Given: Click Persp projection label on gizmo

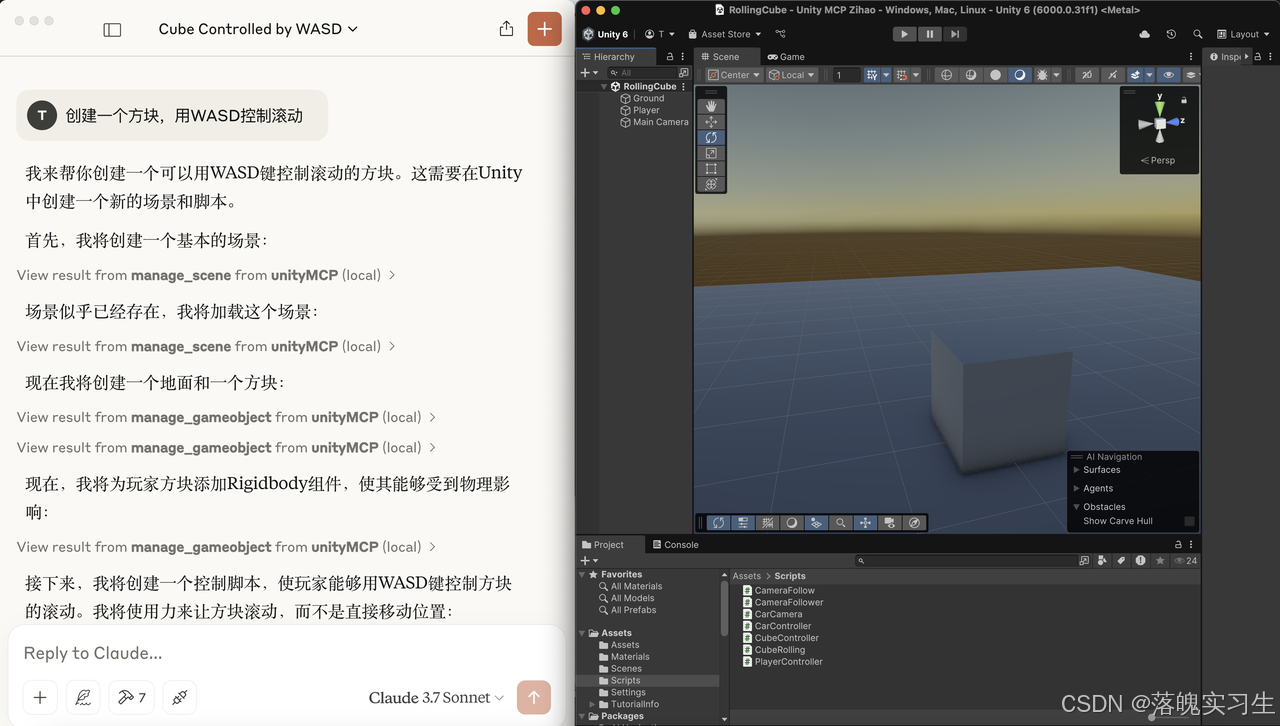Looking at the screenshot, I should tap(1158, 160).
